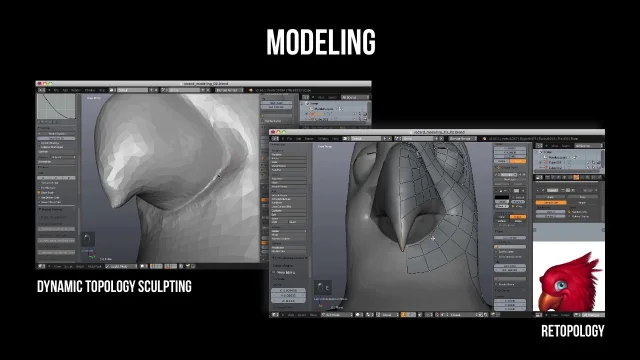Open the Edit Mode selector in retopology viewport header
Viewport: 640px width, 360px height.
(337, 315)
